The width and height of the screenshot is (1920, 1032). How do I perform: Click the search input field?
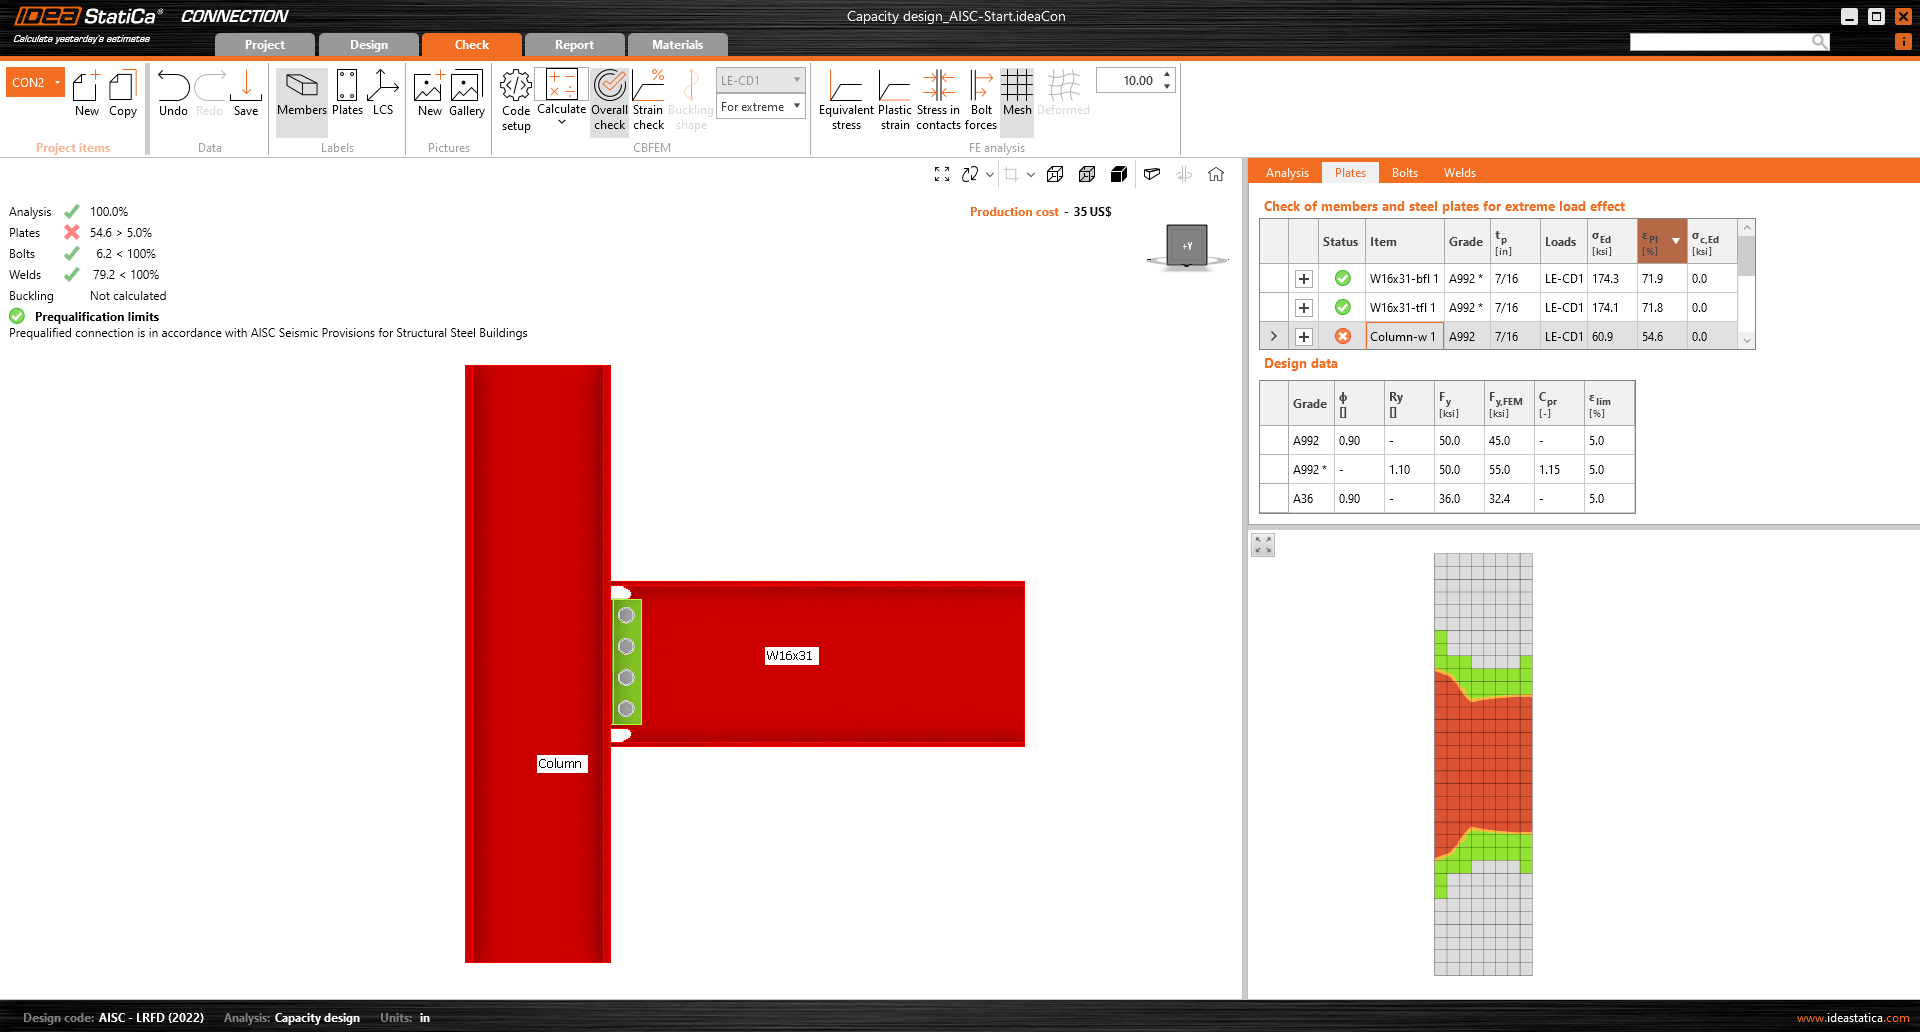click(x=1720, y=42)
